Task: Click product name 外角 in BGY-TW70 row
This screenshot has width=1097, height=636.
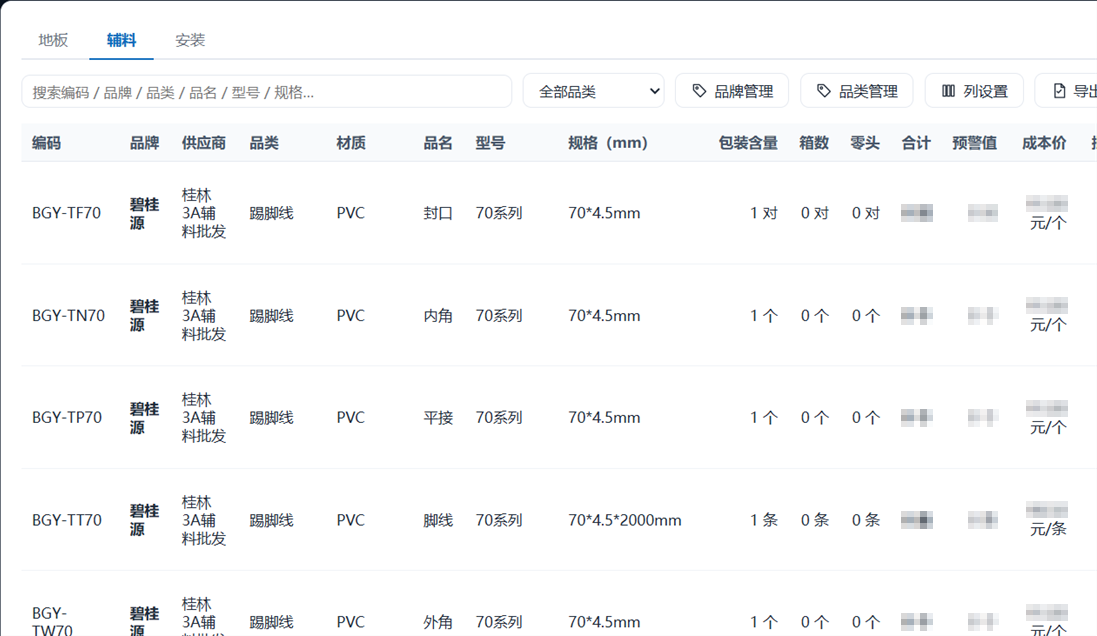Action: tap(438, 622)
